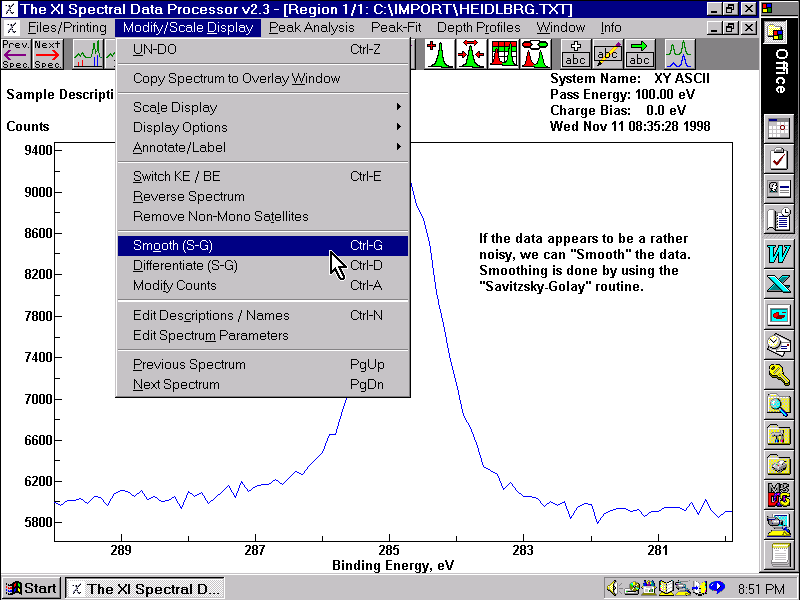The width and height of the screenshot is (800, 600).
Task: Click the add peak toolbar icon
Action: [440, 53]
